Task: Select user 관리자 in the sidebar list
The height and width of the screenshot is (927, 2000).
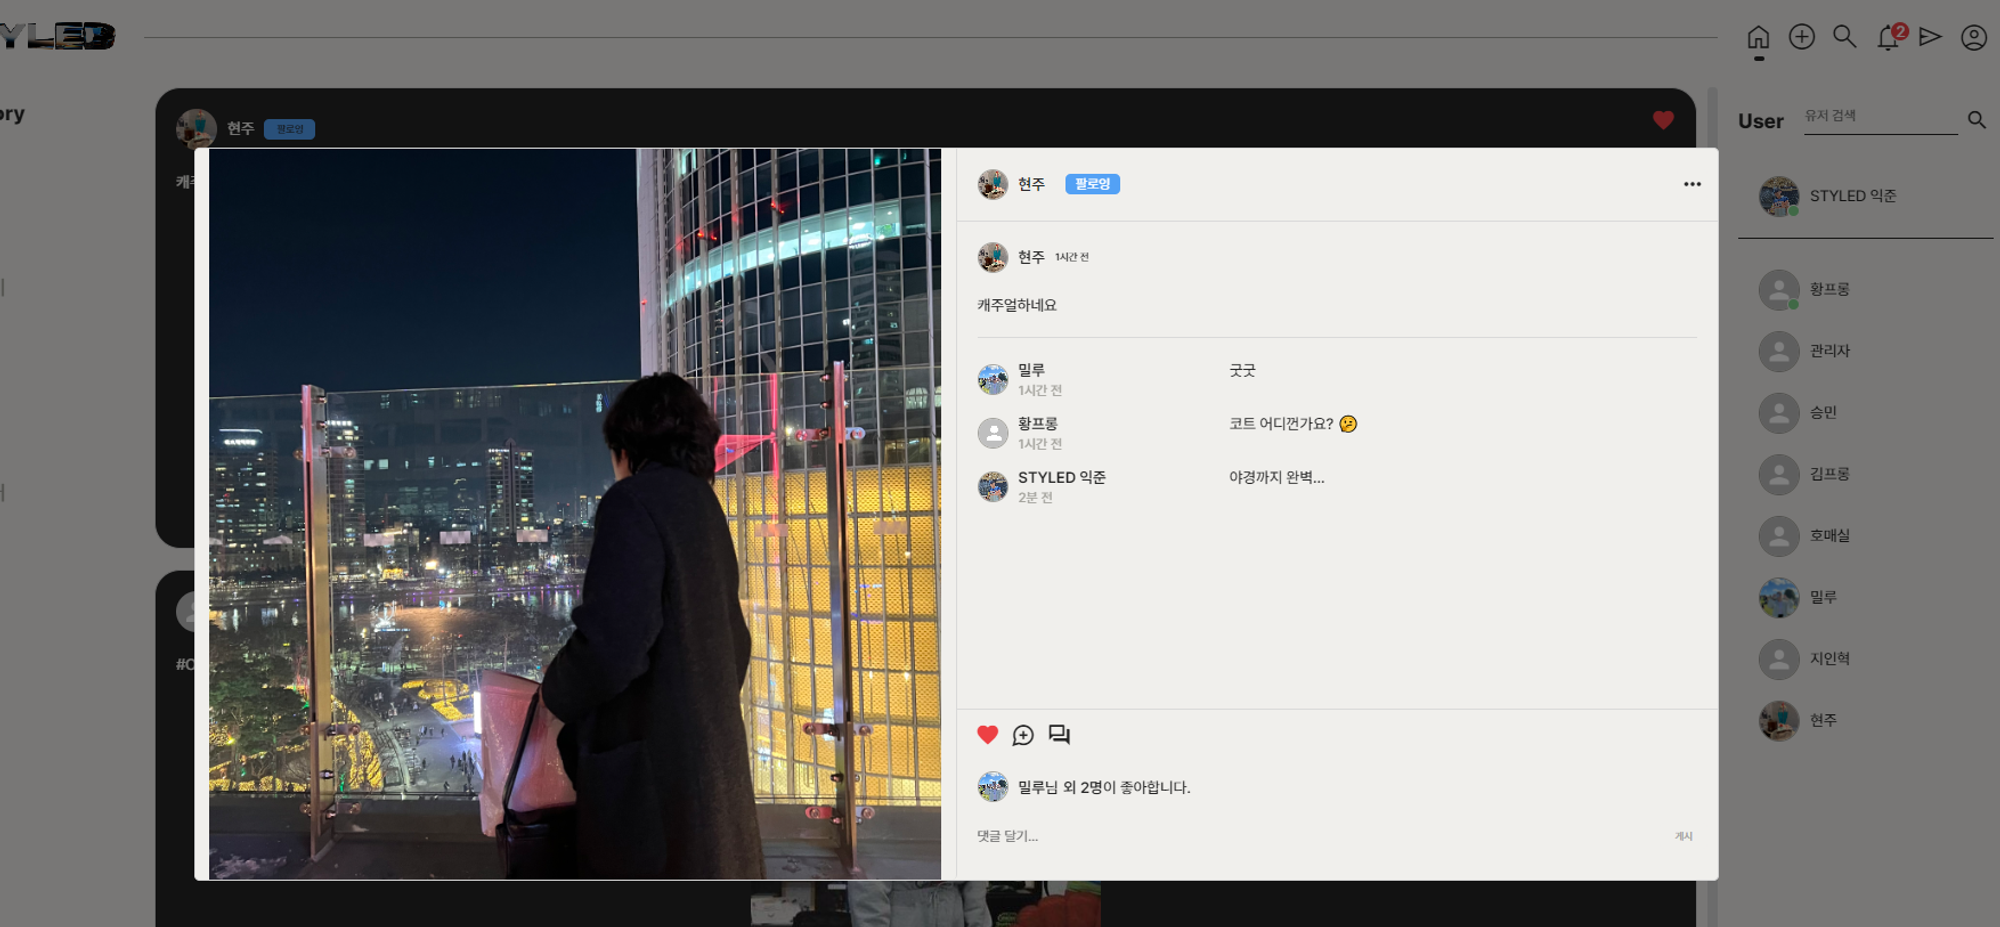Action: pyautogui.click(x=1804, y=351)
